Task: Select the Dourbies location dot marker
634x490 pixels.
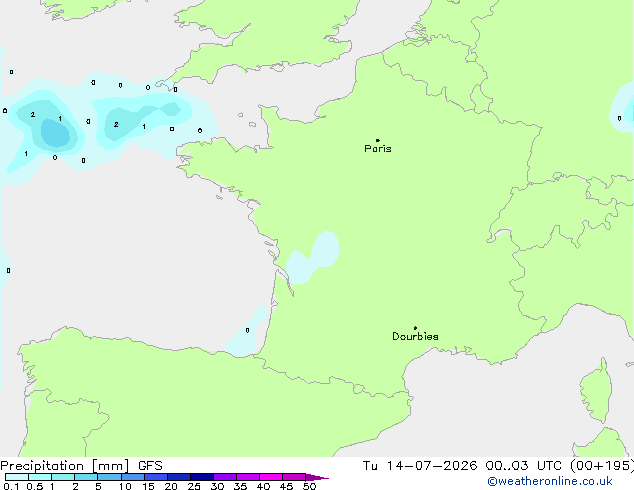Action: (x=415, y=328)
